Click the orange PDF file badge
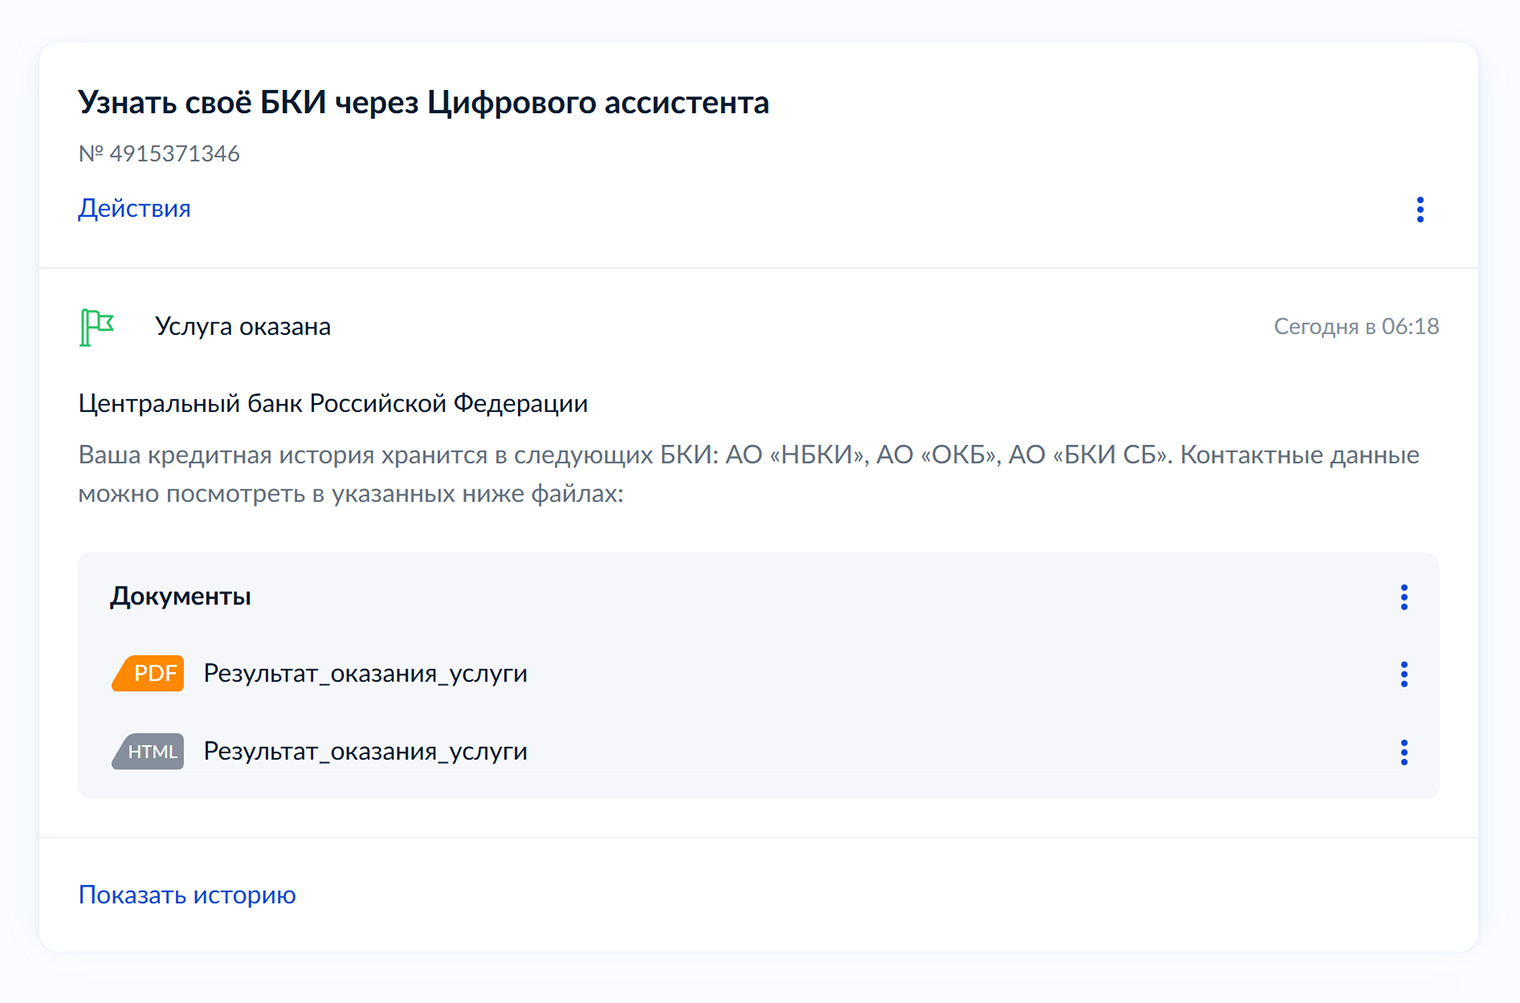Image resolution: width=1520 pixels, height=1003 pixels. (148, 673)
